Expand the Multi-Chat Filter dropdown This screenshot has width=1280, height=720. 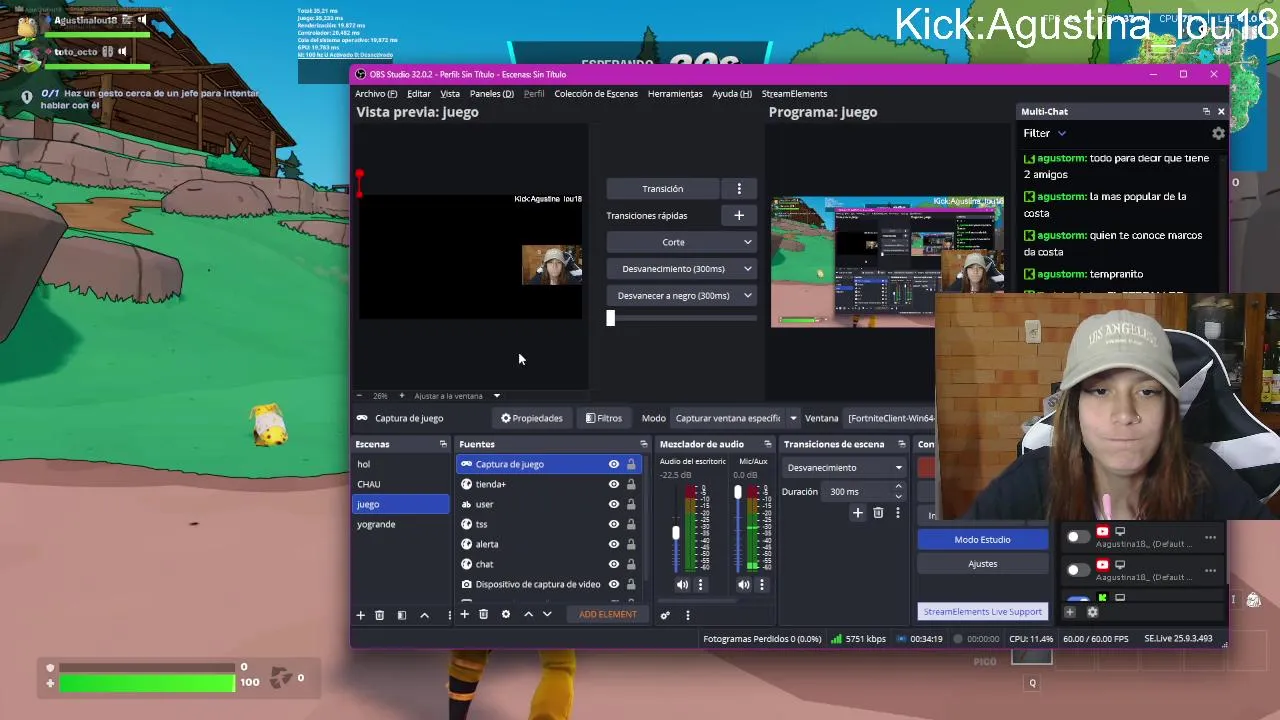tap(1045, 133)
